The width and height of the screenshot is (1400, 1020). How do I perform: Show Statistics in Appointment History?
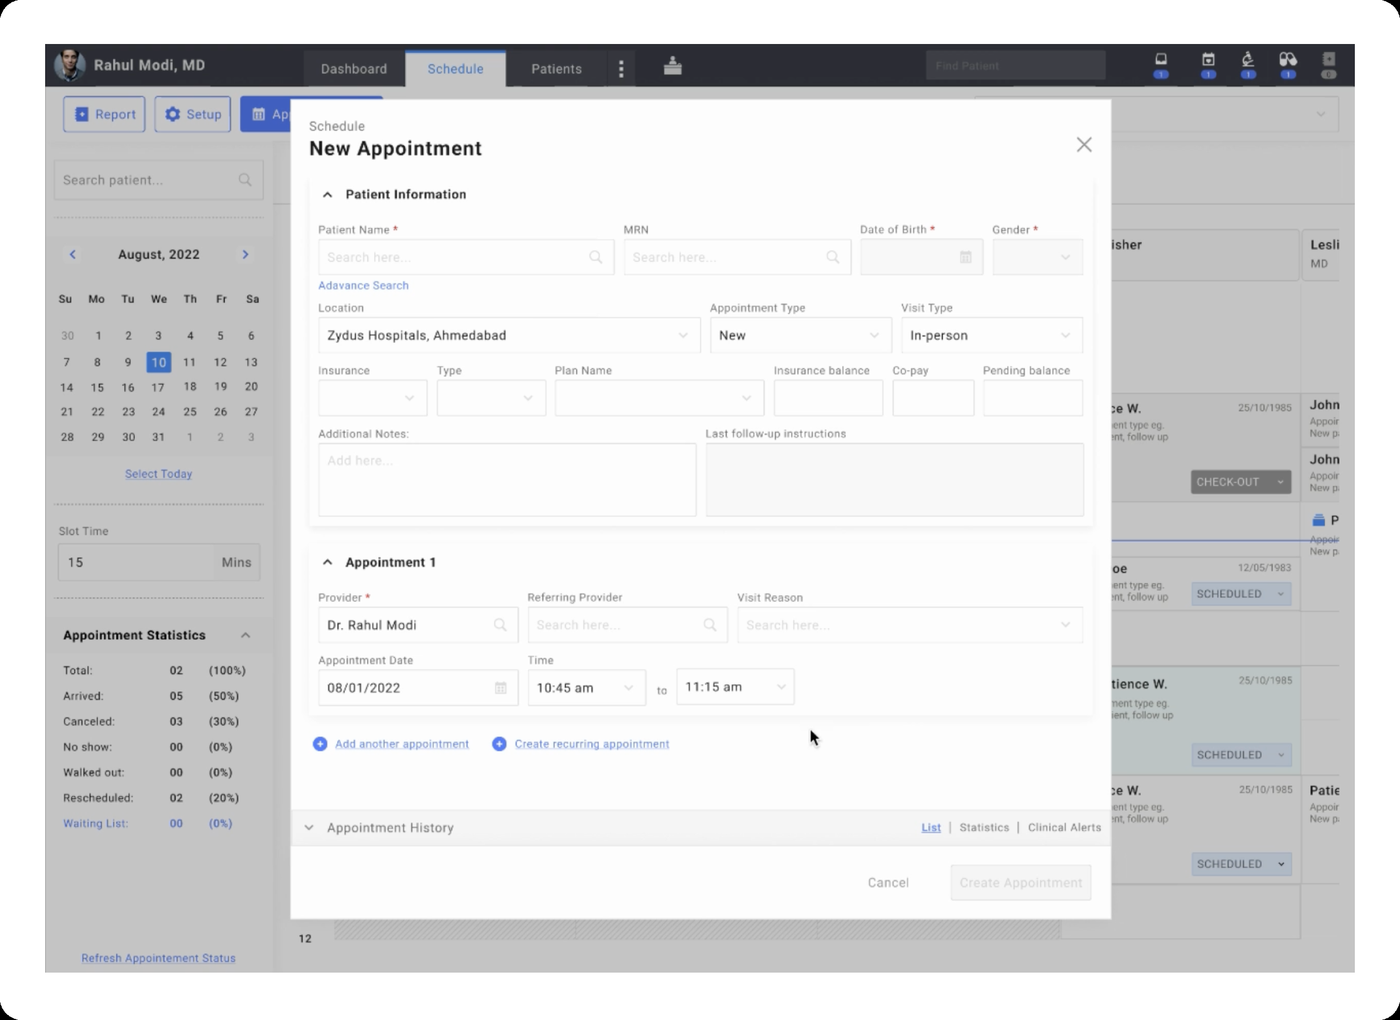pyautogui.click(x=984, y=828)
